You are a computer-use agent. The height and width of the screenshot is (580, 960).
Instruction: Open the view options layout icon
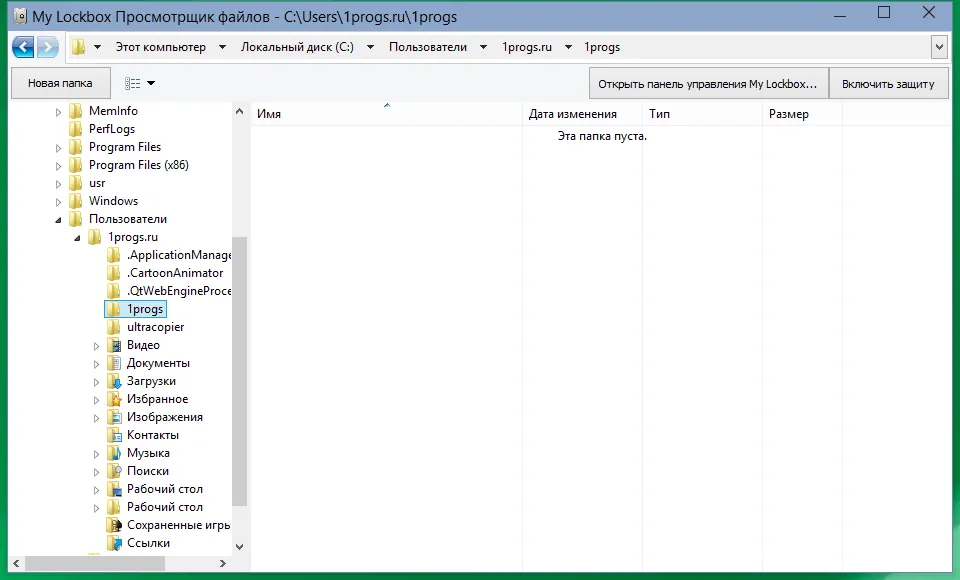click(132, 83)
